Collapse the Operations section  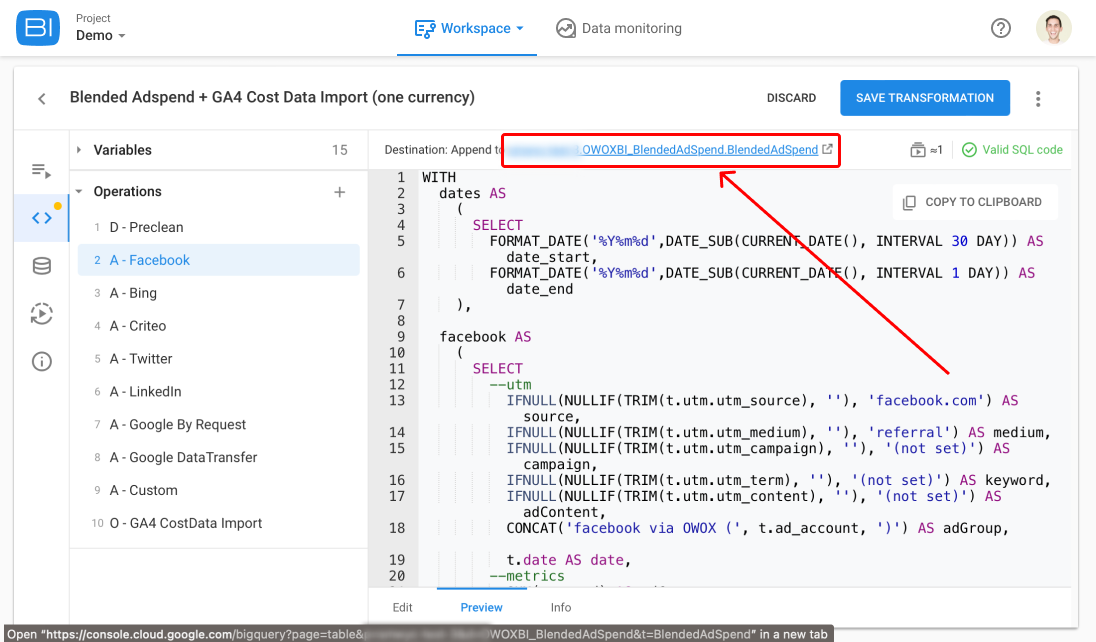[x=79, y=192]
